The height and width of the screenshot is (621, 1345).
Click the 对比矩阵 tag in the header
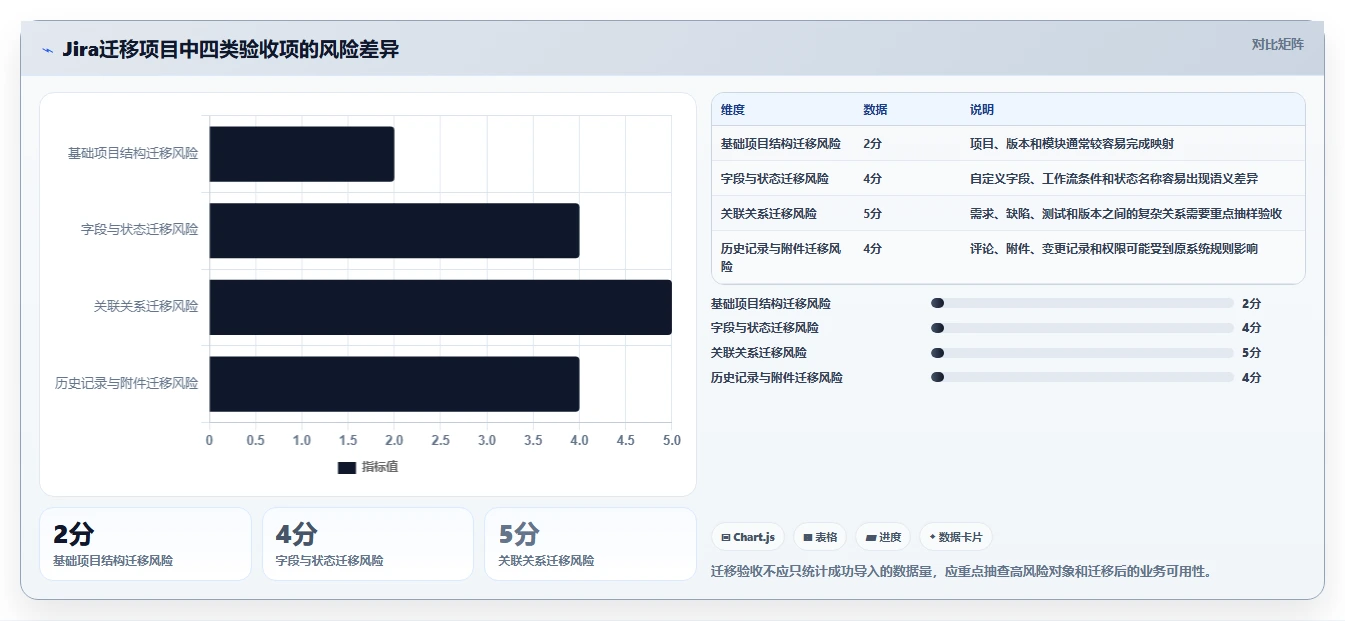pyautogui.click(x=1278, y=44)
